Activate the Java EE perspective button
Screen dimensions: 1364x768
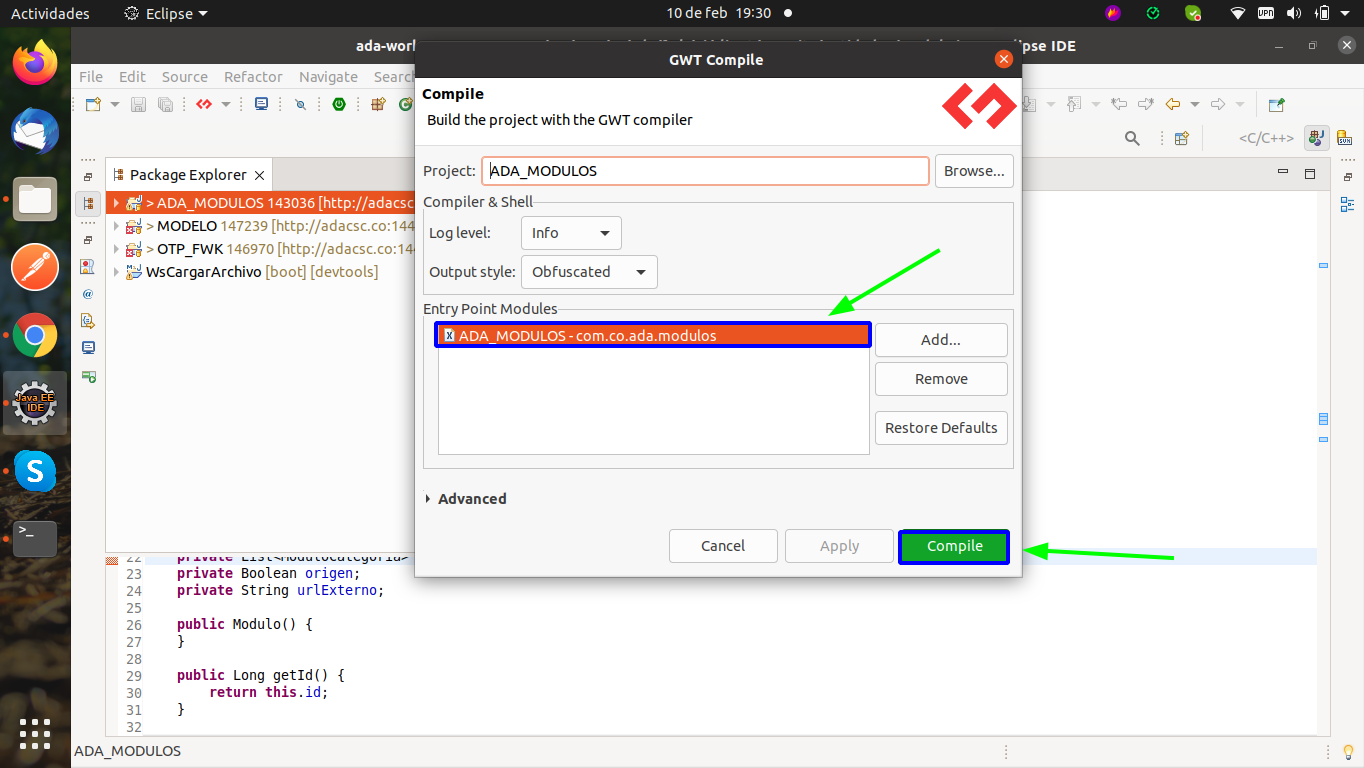[x=1317, y=138]
